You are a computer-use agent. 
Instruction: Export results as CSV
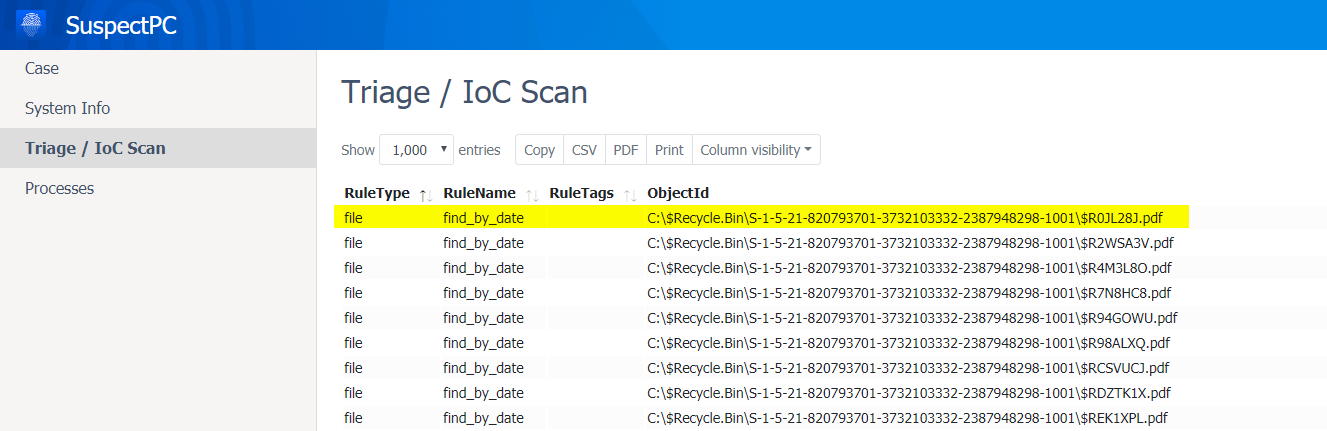click(584, 150)
